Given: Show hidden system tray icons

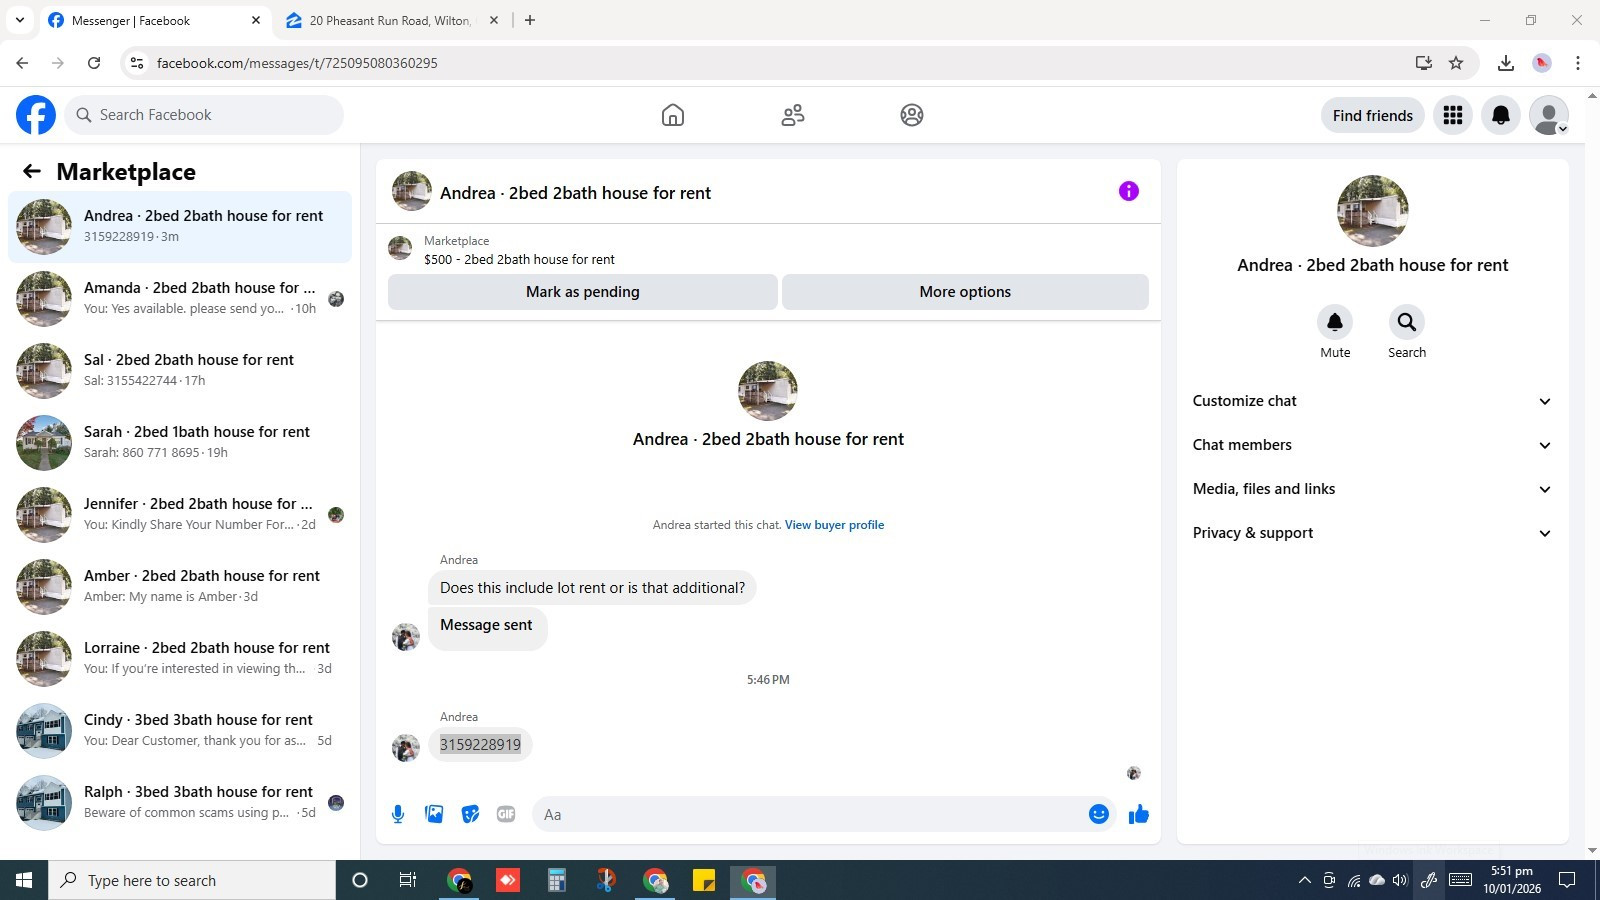Looking at the screenshot, I should point(1304,880).
